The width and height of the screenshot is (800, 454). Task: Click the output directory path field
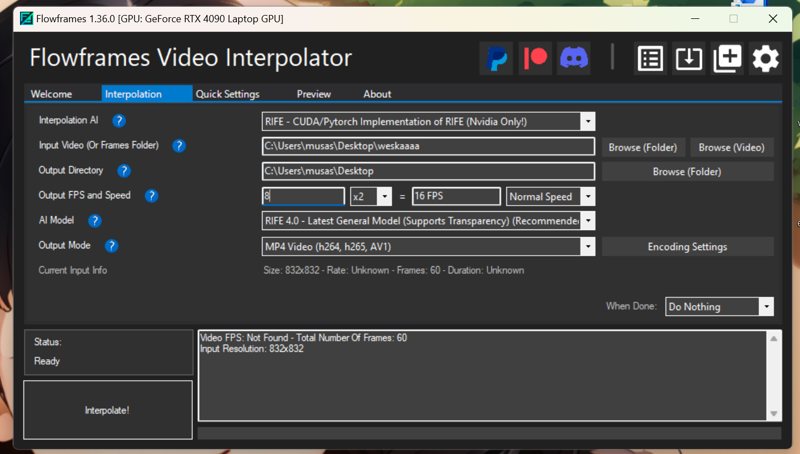pos(428,171)
